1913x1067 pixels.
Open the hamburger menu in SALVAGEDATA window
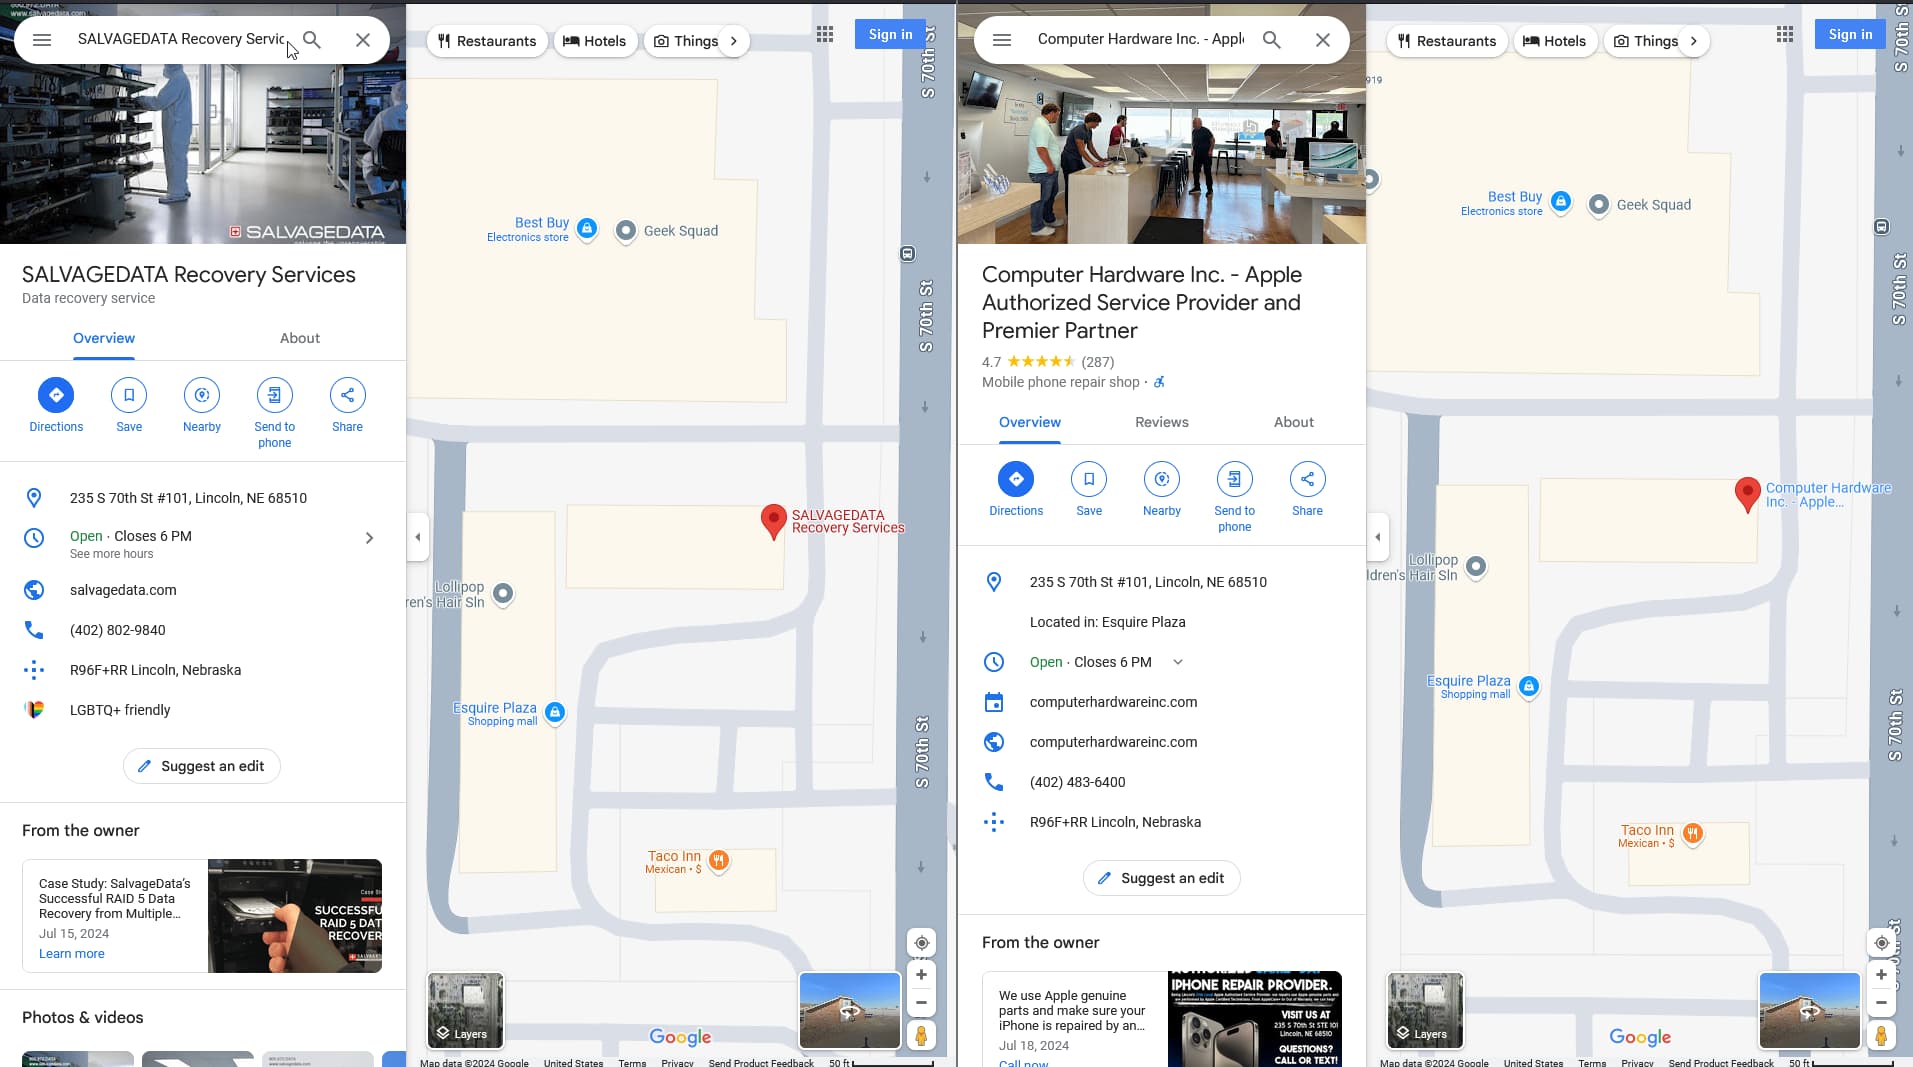point(41,40)
